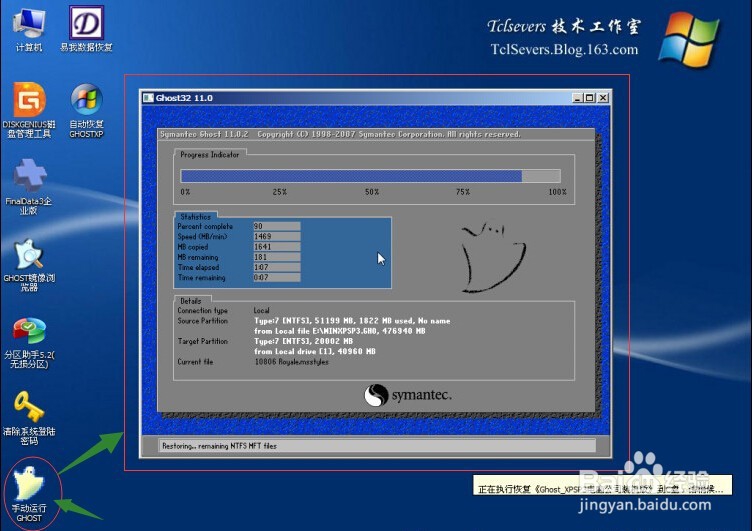Image resolution: width=754 pixels, height=531 pixels.
Task: Launch GHOST镜像浏览器 shortcut
Action: click(x=29, y=265)
